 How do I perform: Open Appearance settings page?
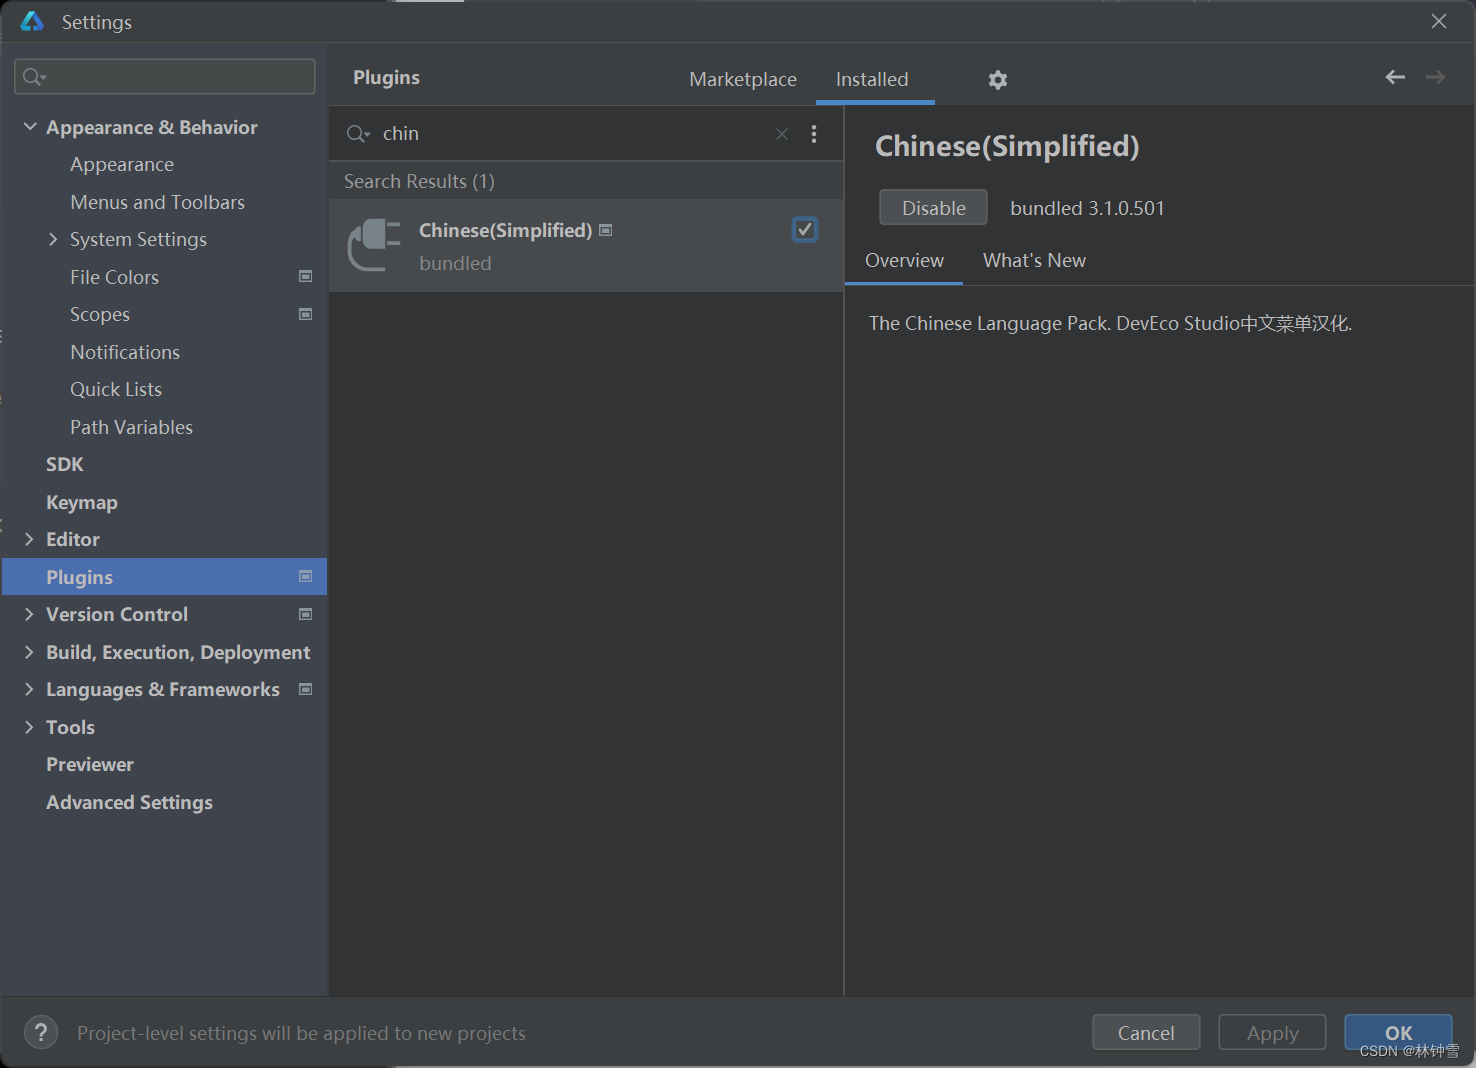[122, 164]
